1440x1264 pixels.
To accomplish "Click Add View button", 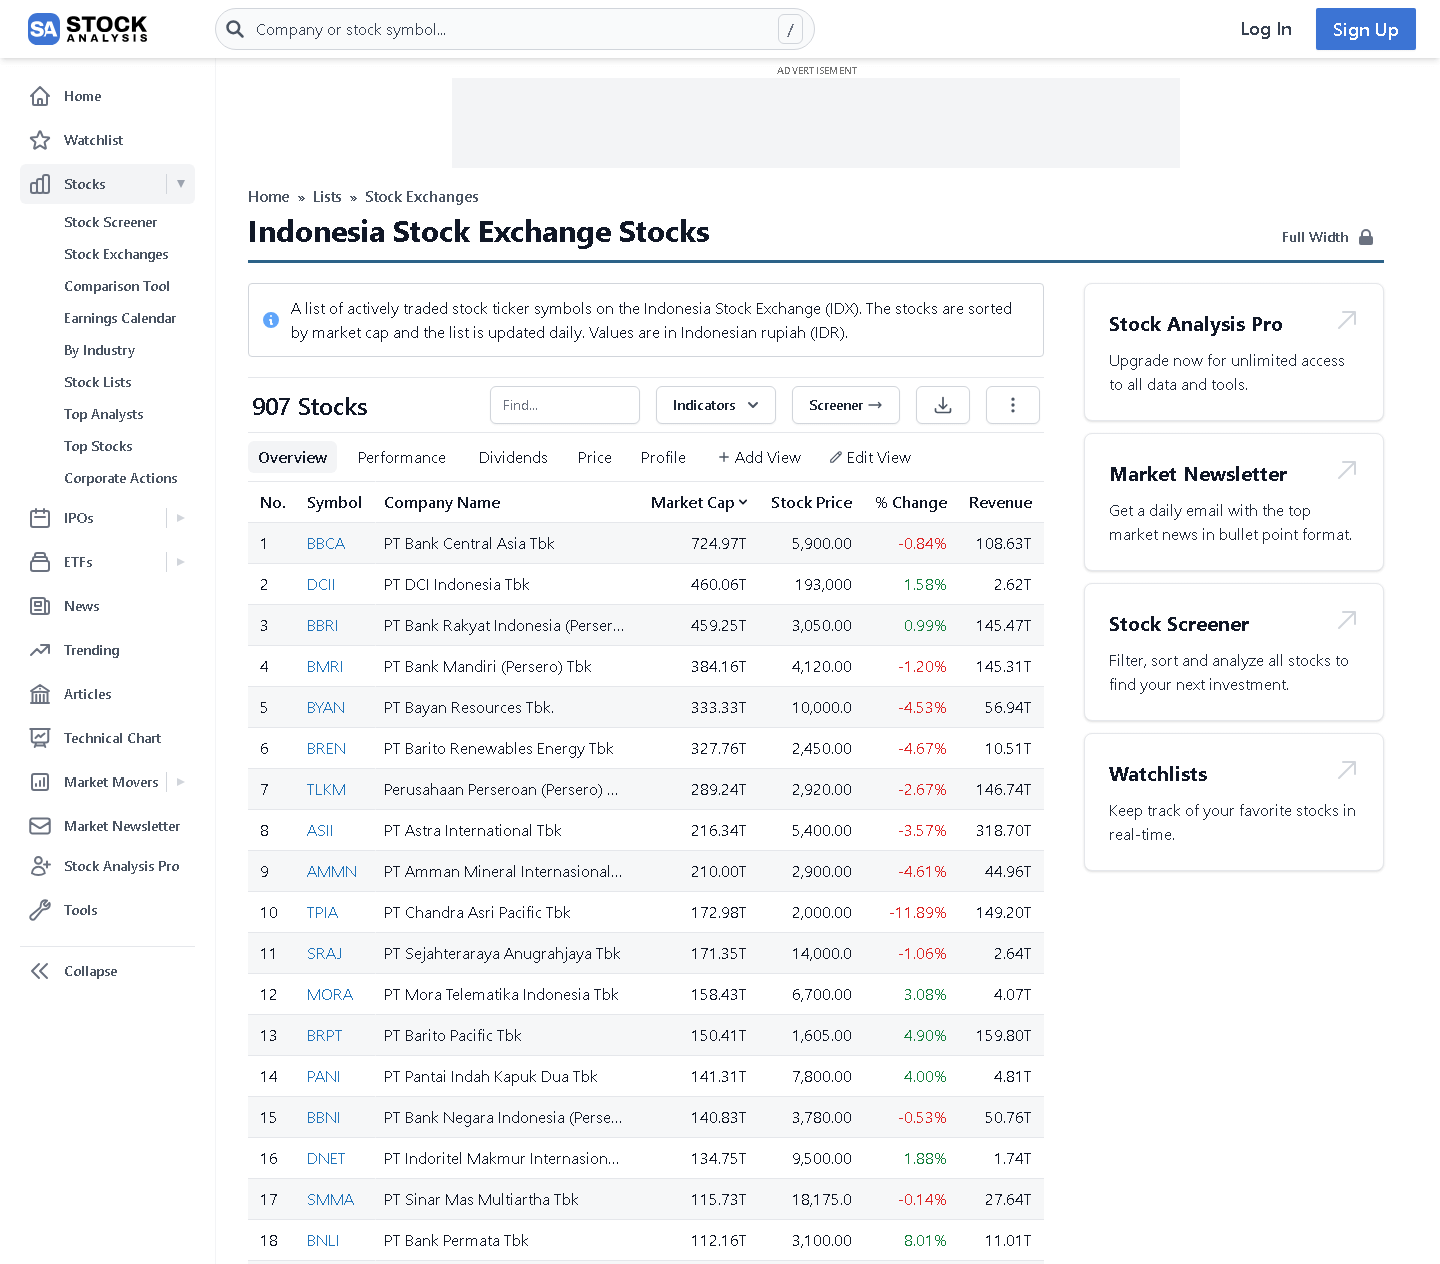I will click(759, 457).
